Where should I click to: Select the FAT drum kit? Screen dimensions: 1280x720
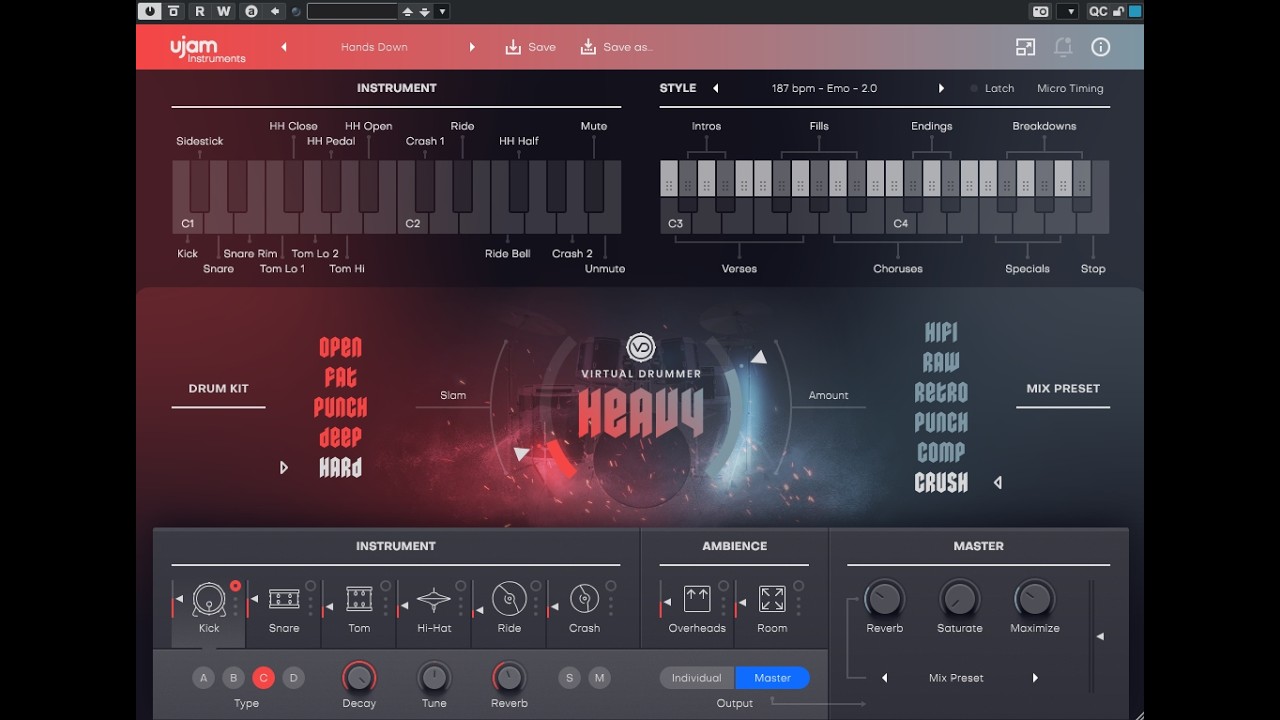[x=340, y=377]
